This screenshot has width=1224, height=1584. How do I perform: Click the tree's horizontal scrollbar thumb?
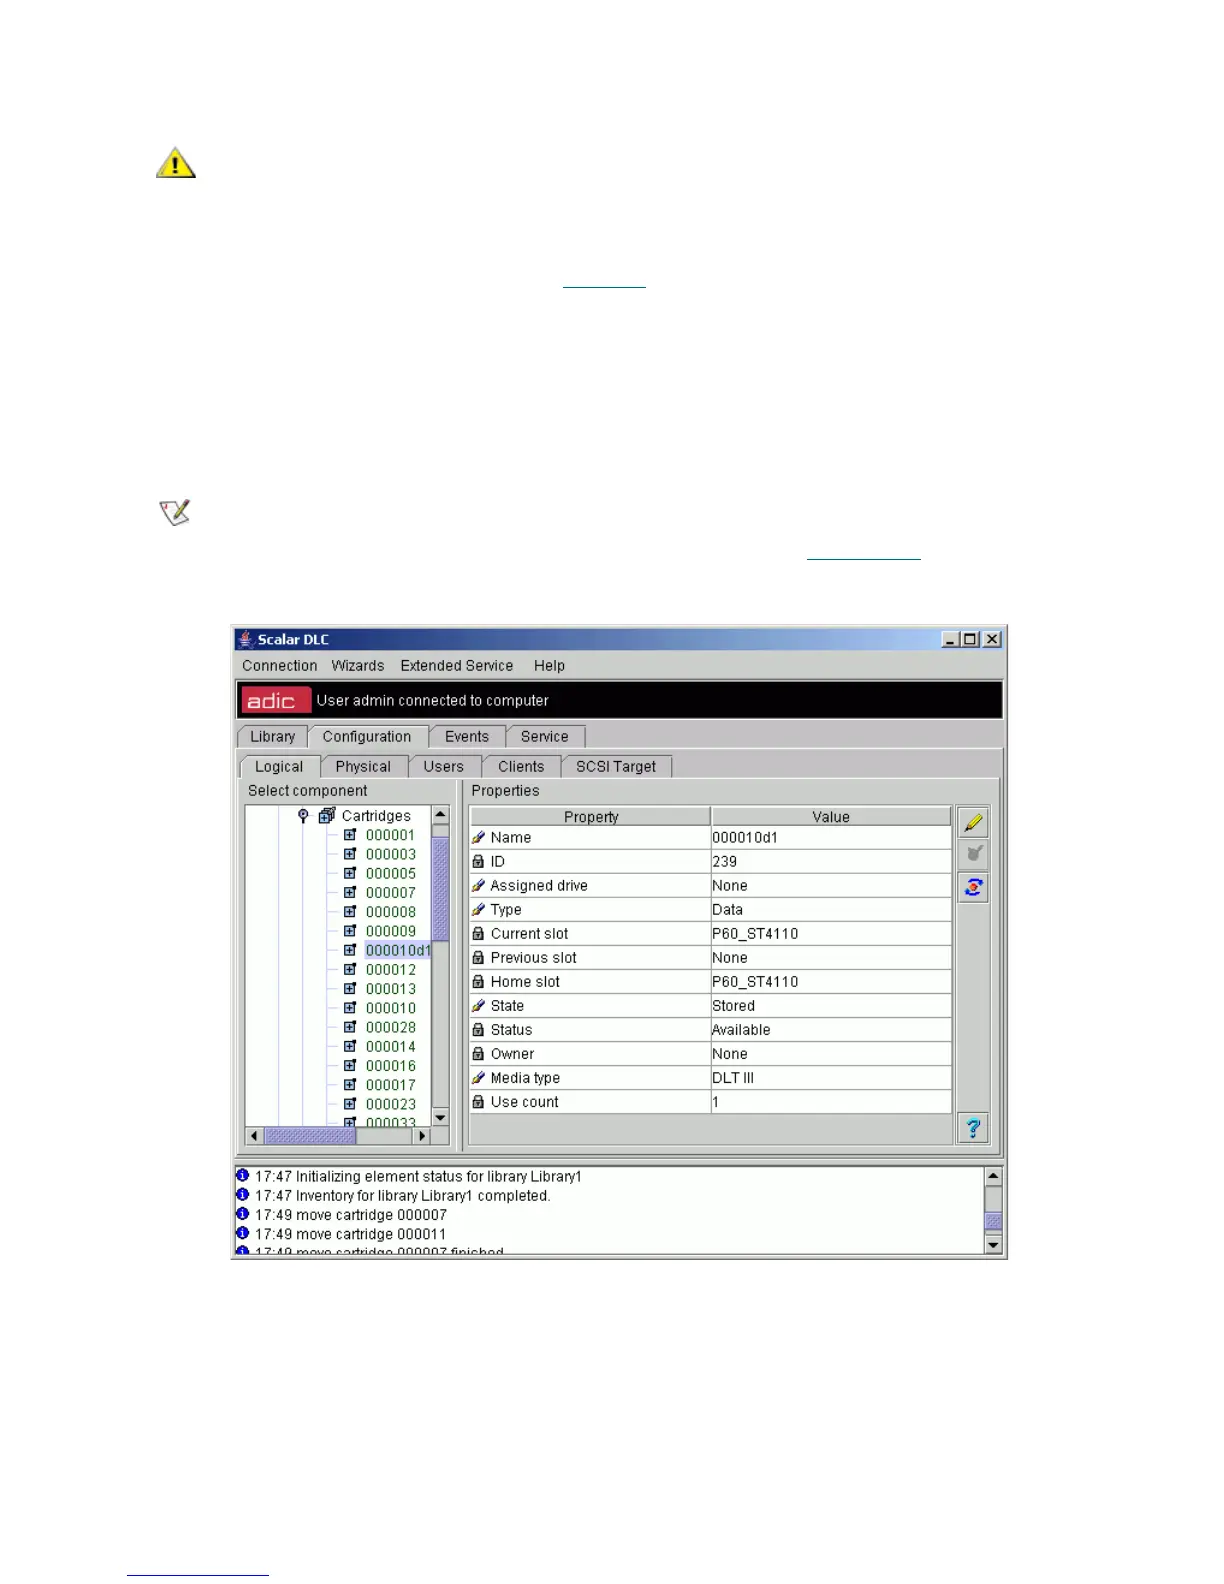309,1136
